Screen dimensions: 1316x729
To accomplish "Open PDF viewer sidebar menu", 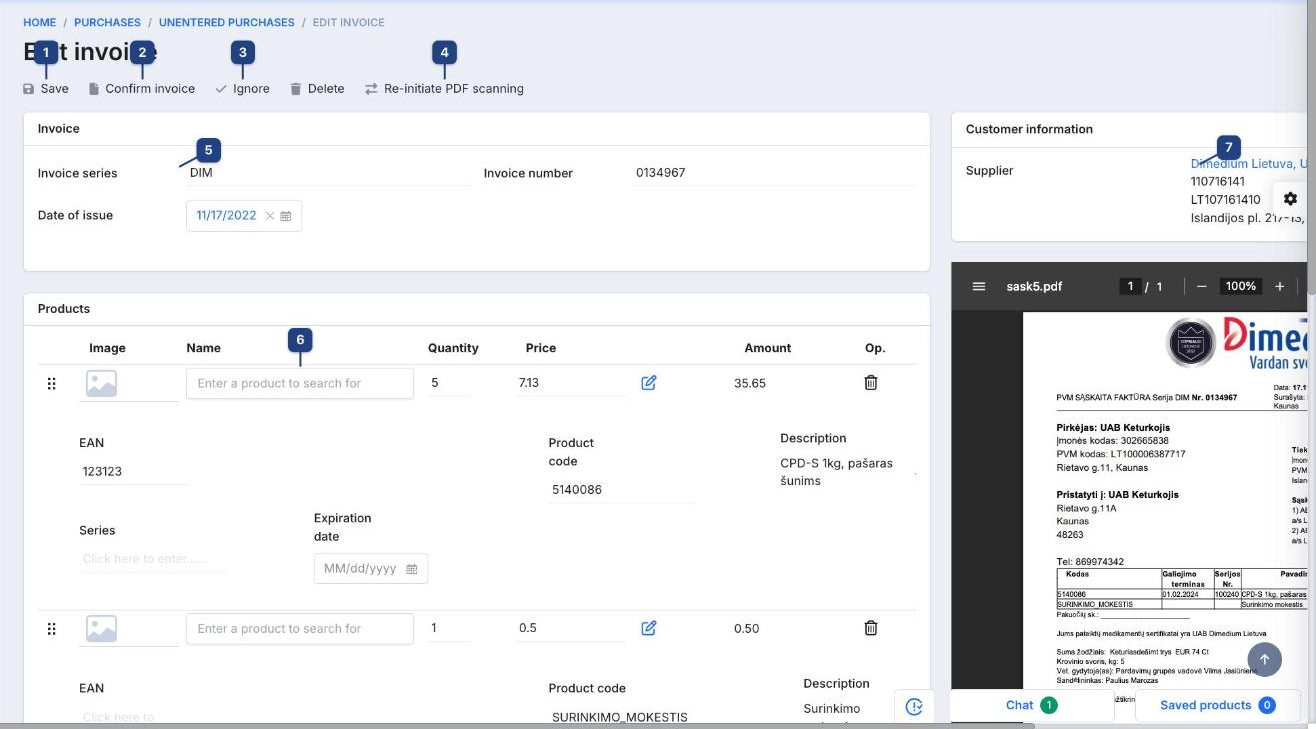I will (979, 286).
